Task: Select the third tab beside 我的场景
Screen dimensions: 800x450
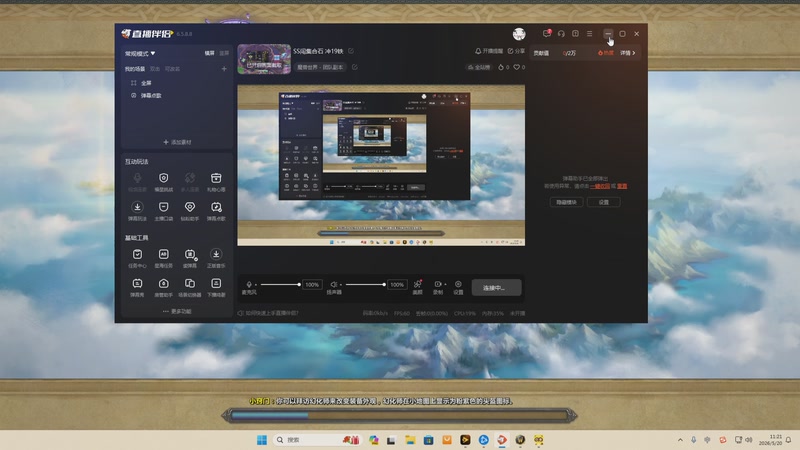Action: coord(172,68)
